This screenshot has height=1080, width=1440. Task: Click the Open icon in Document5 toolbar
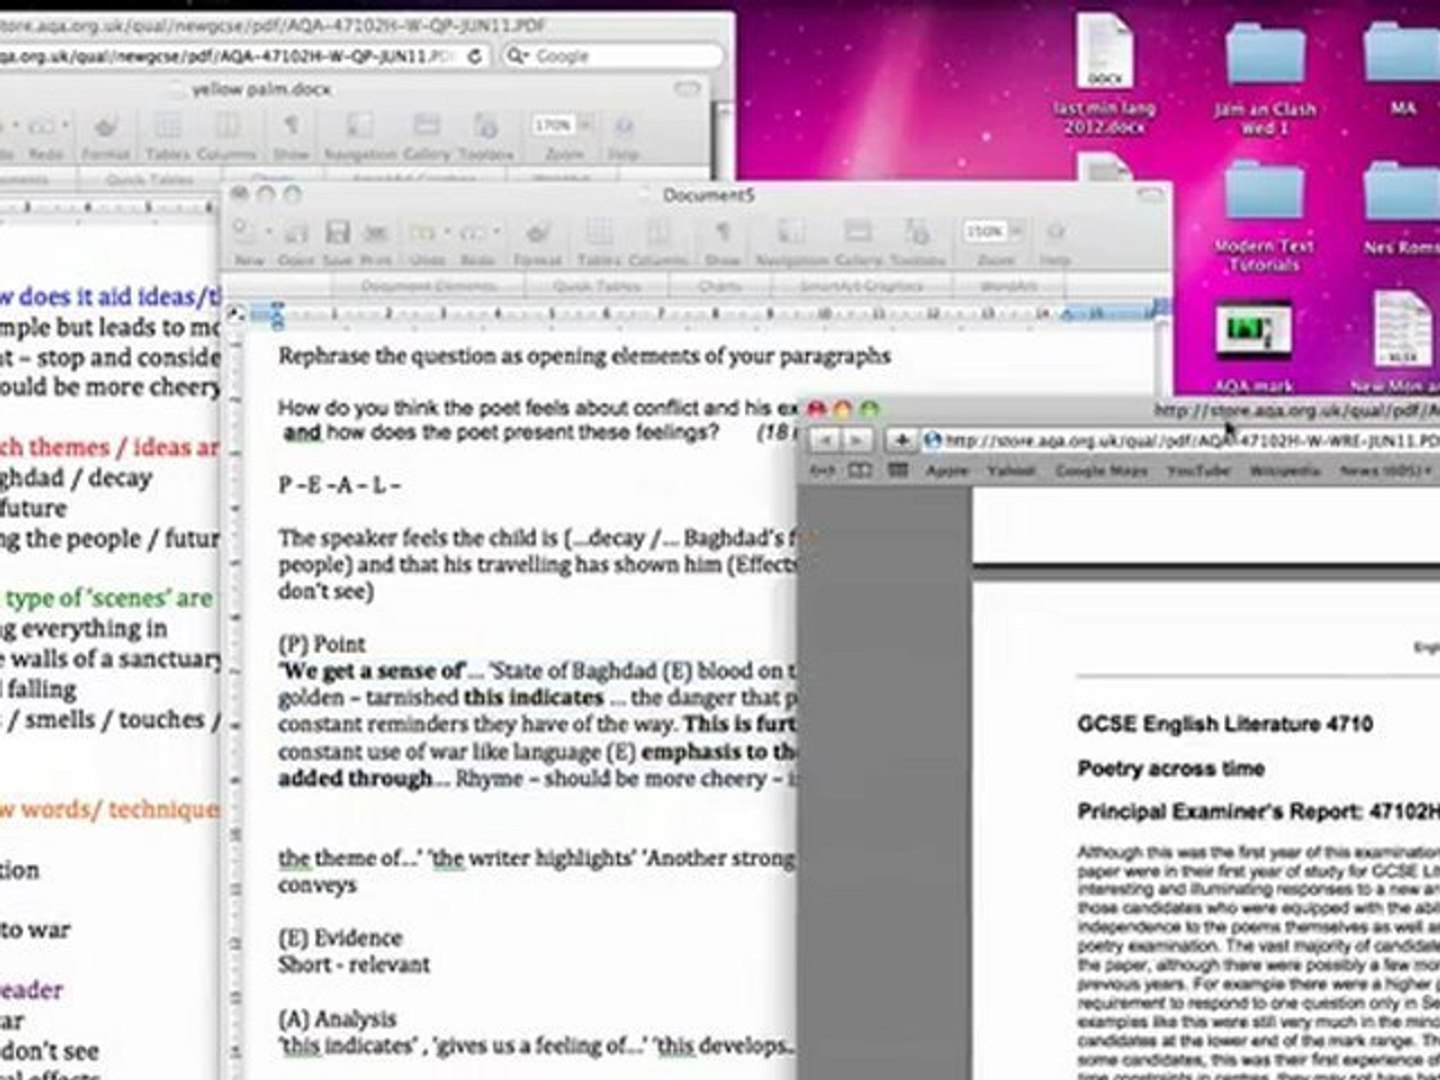[296, 234]
